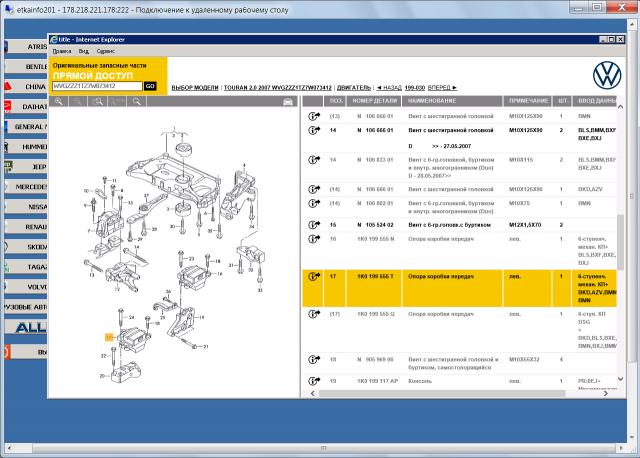640x458 pixels.
Task: Select the GENERAL MOTORS catalog button
Action: 26,127
